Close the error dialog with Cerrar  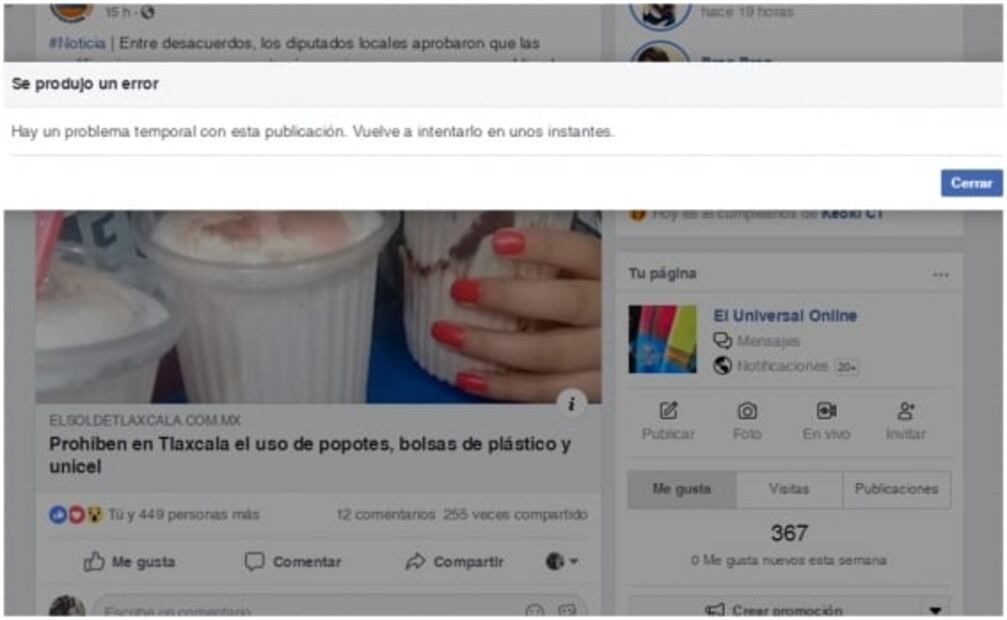pyautogui.click(x=970, y=183)
